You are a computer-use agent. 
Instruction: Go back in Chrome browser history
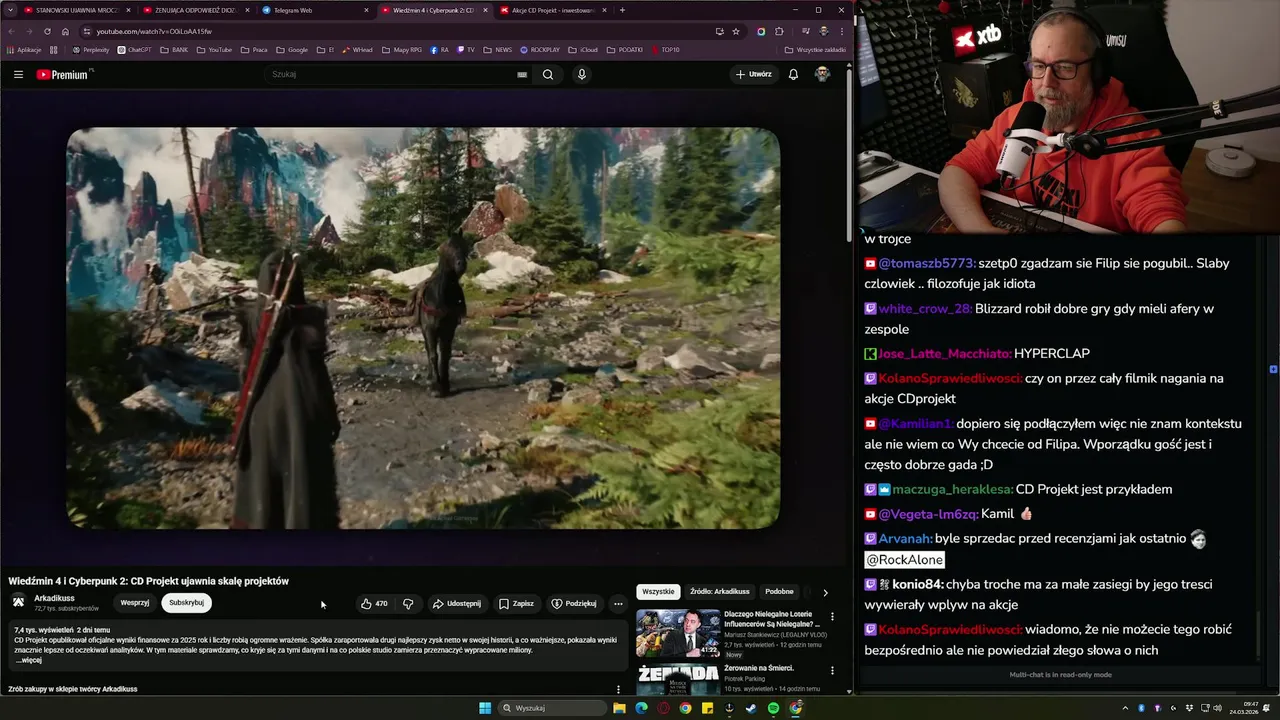click(11, 31)
